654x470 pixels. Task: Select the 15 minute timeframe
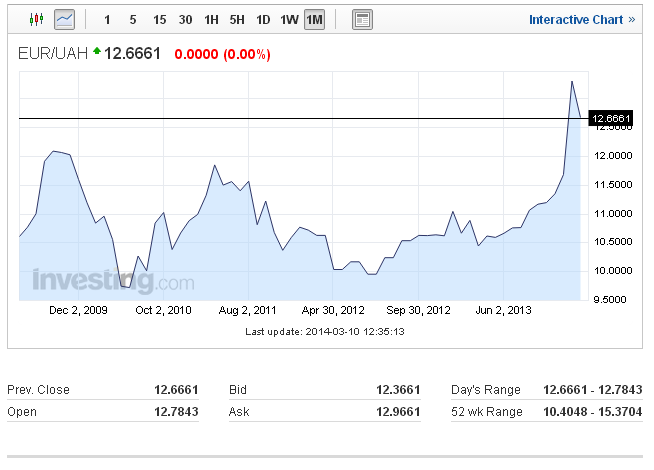click(x=159, y=20)
